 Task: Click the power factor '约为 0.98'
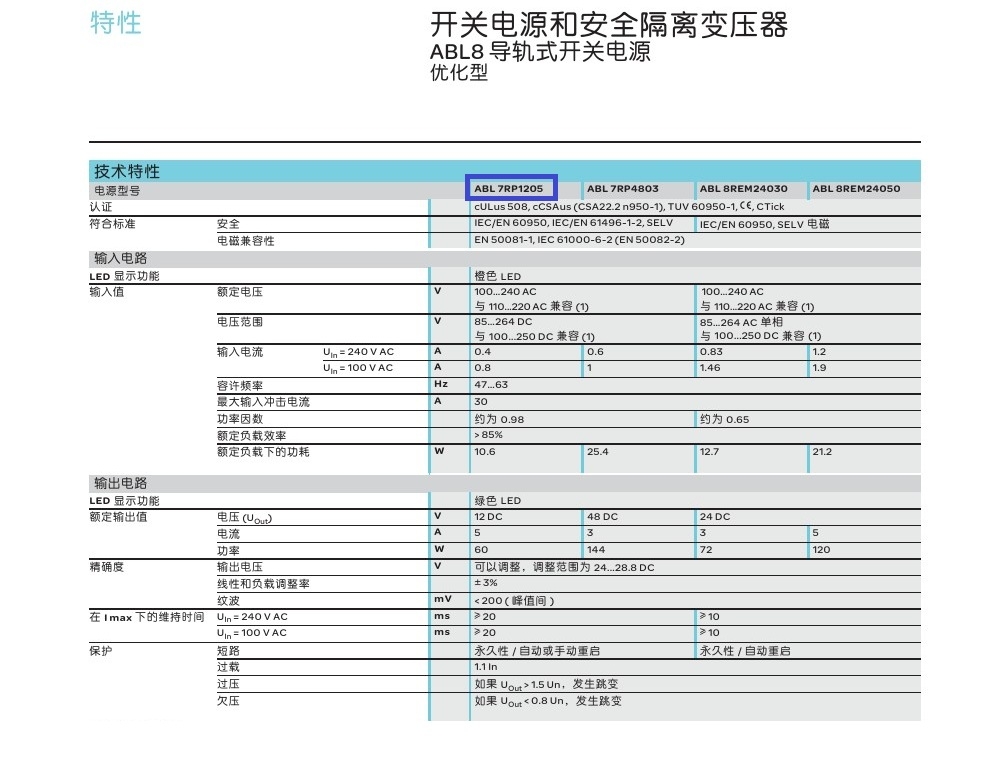click(x=499, y=419)
